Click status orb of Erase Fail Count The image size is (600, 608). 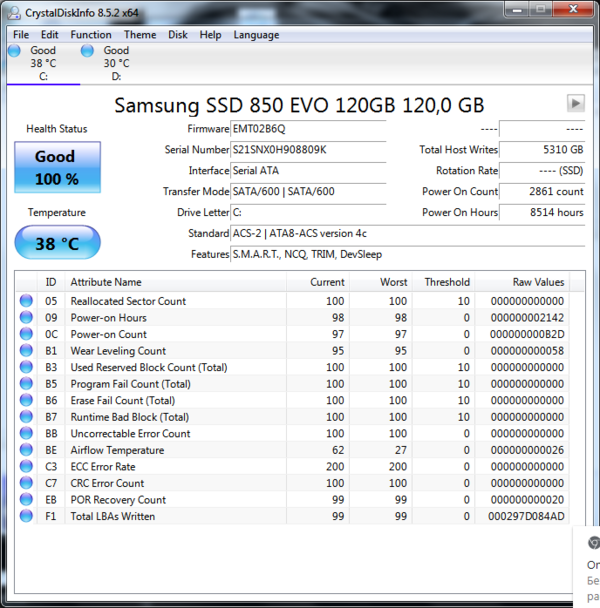click(26, 400)
